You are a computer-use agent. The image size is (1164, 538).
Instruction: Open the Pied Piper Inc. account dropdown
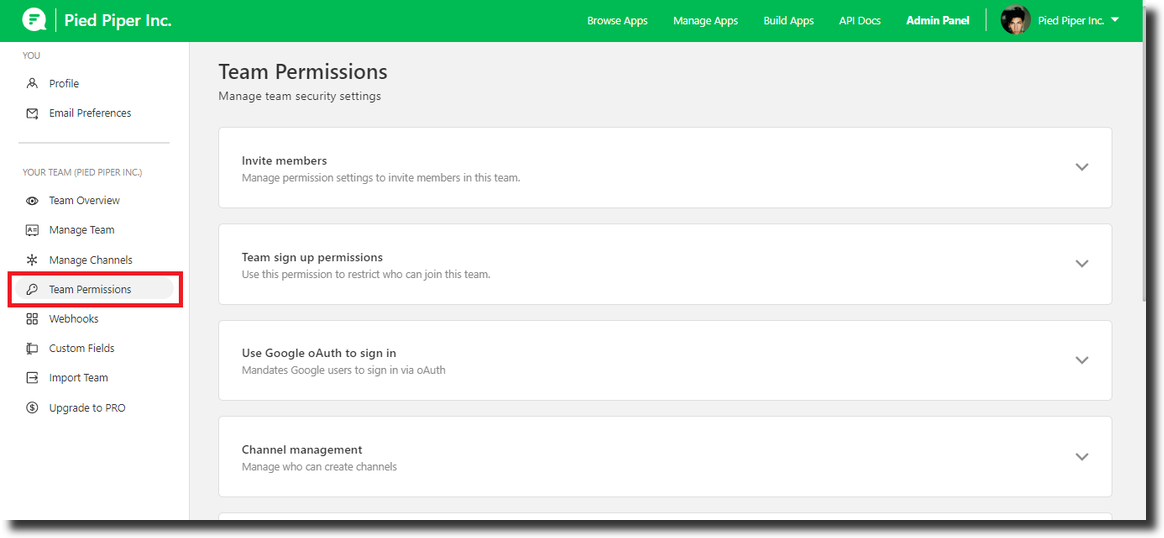(1078, 21)
